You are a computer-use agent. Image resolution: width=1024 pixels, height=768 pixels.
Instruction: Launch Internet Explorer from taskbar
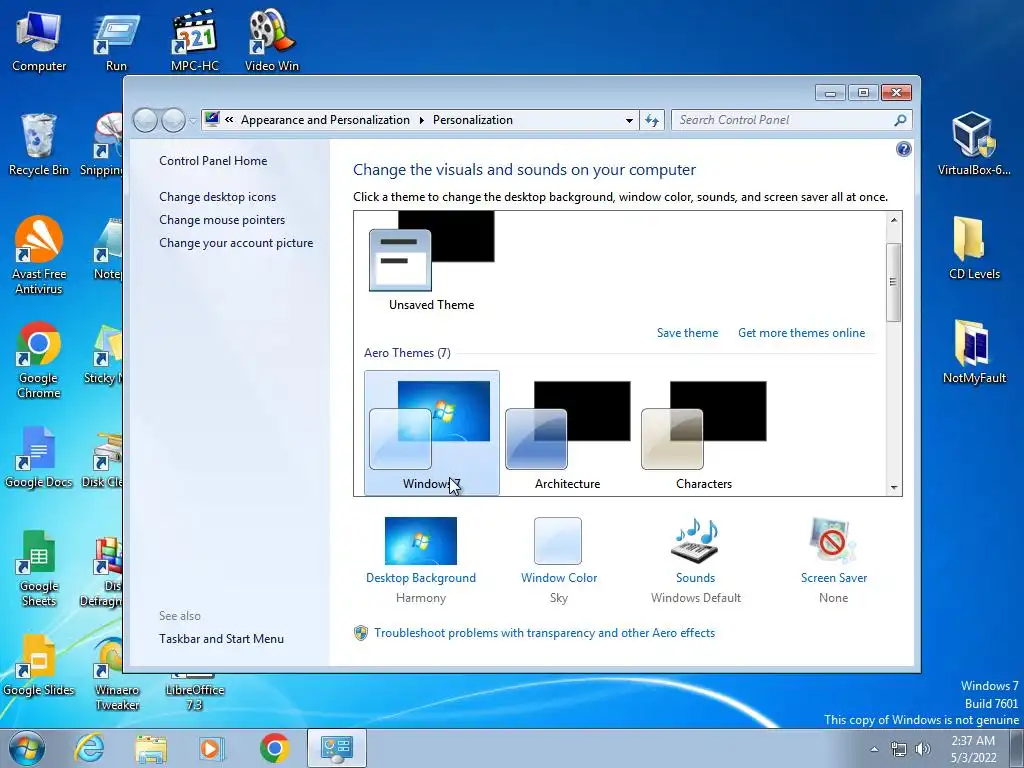(x=89, y=748)
